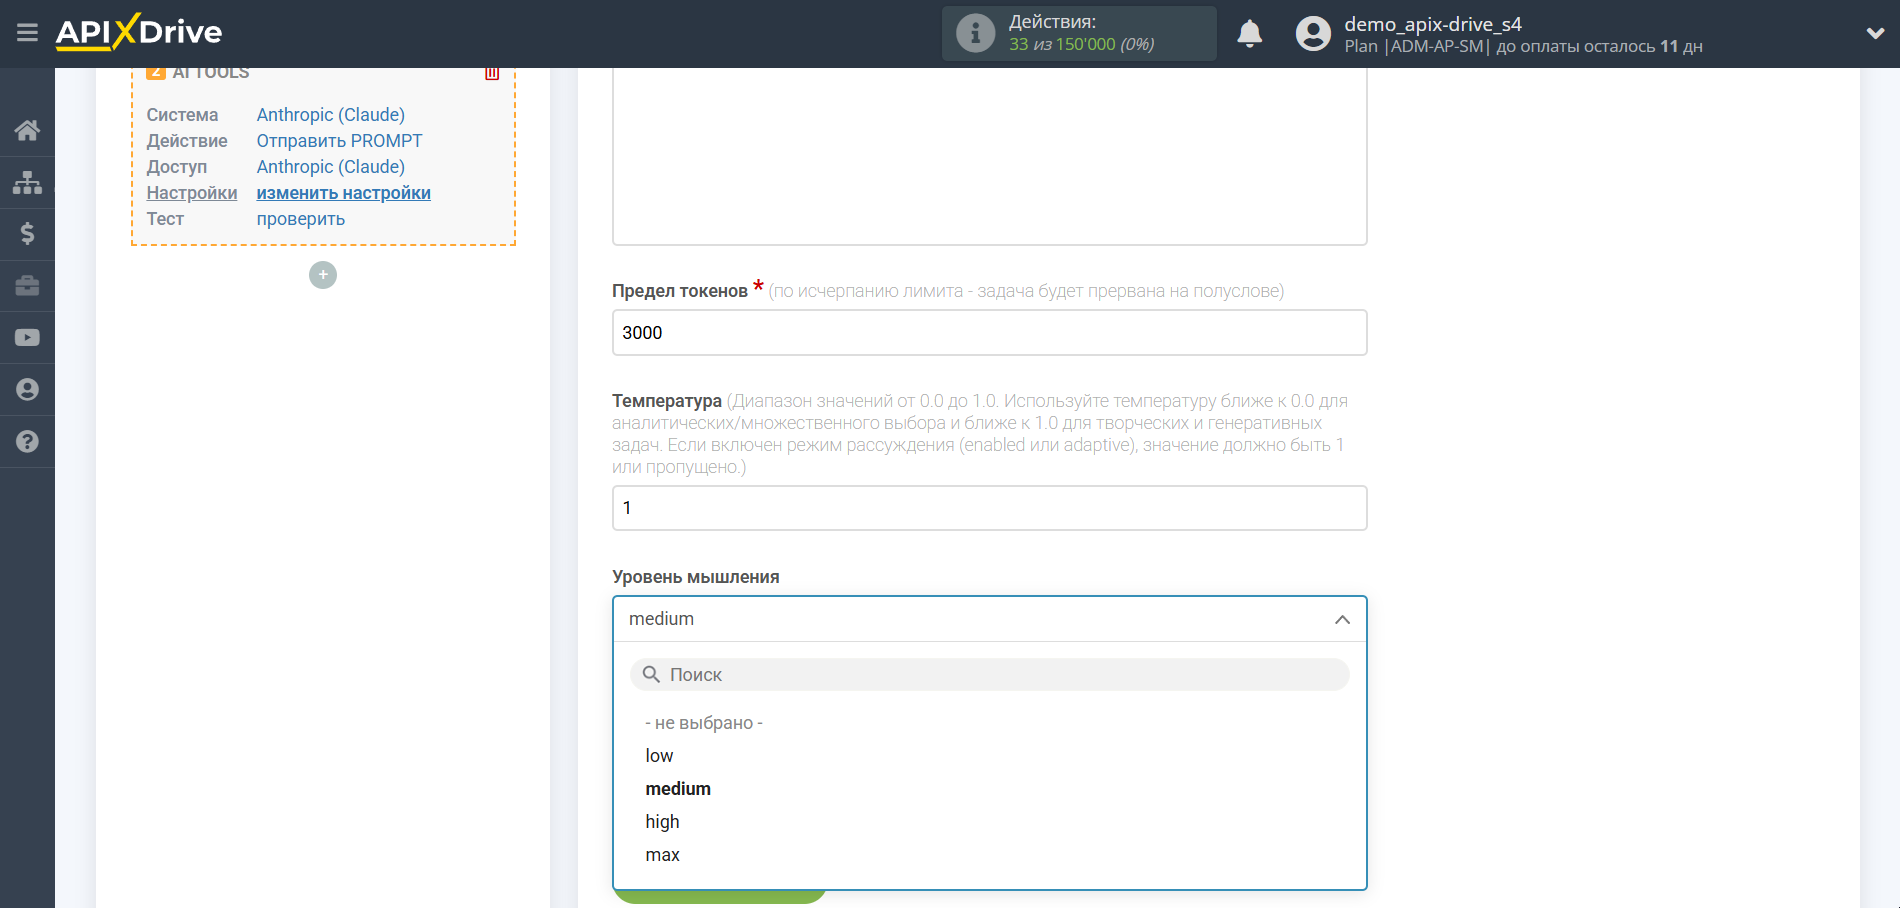Image resolution: width=1900 pixels, height=908 pixels.
Task: Select 'low' thinking level option
Action: 659,756
